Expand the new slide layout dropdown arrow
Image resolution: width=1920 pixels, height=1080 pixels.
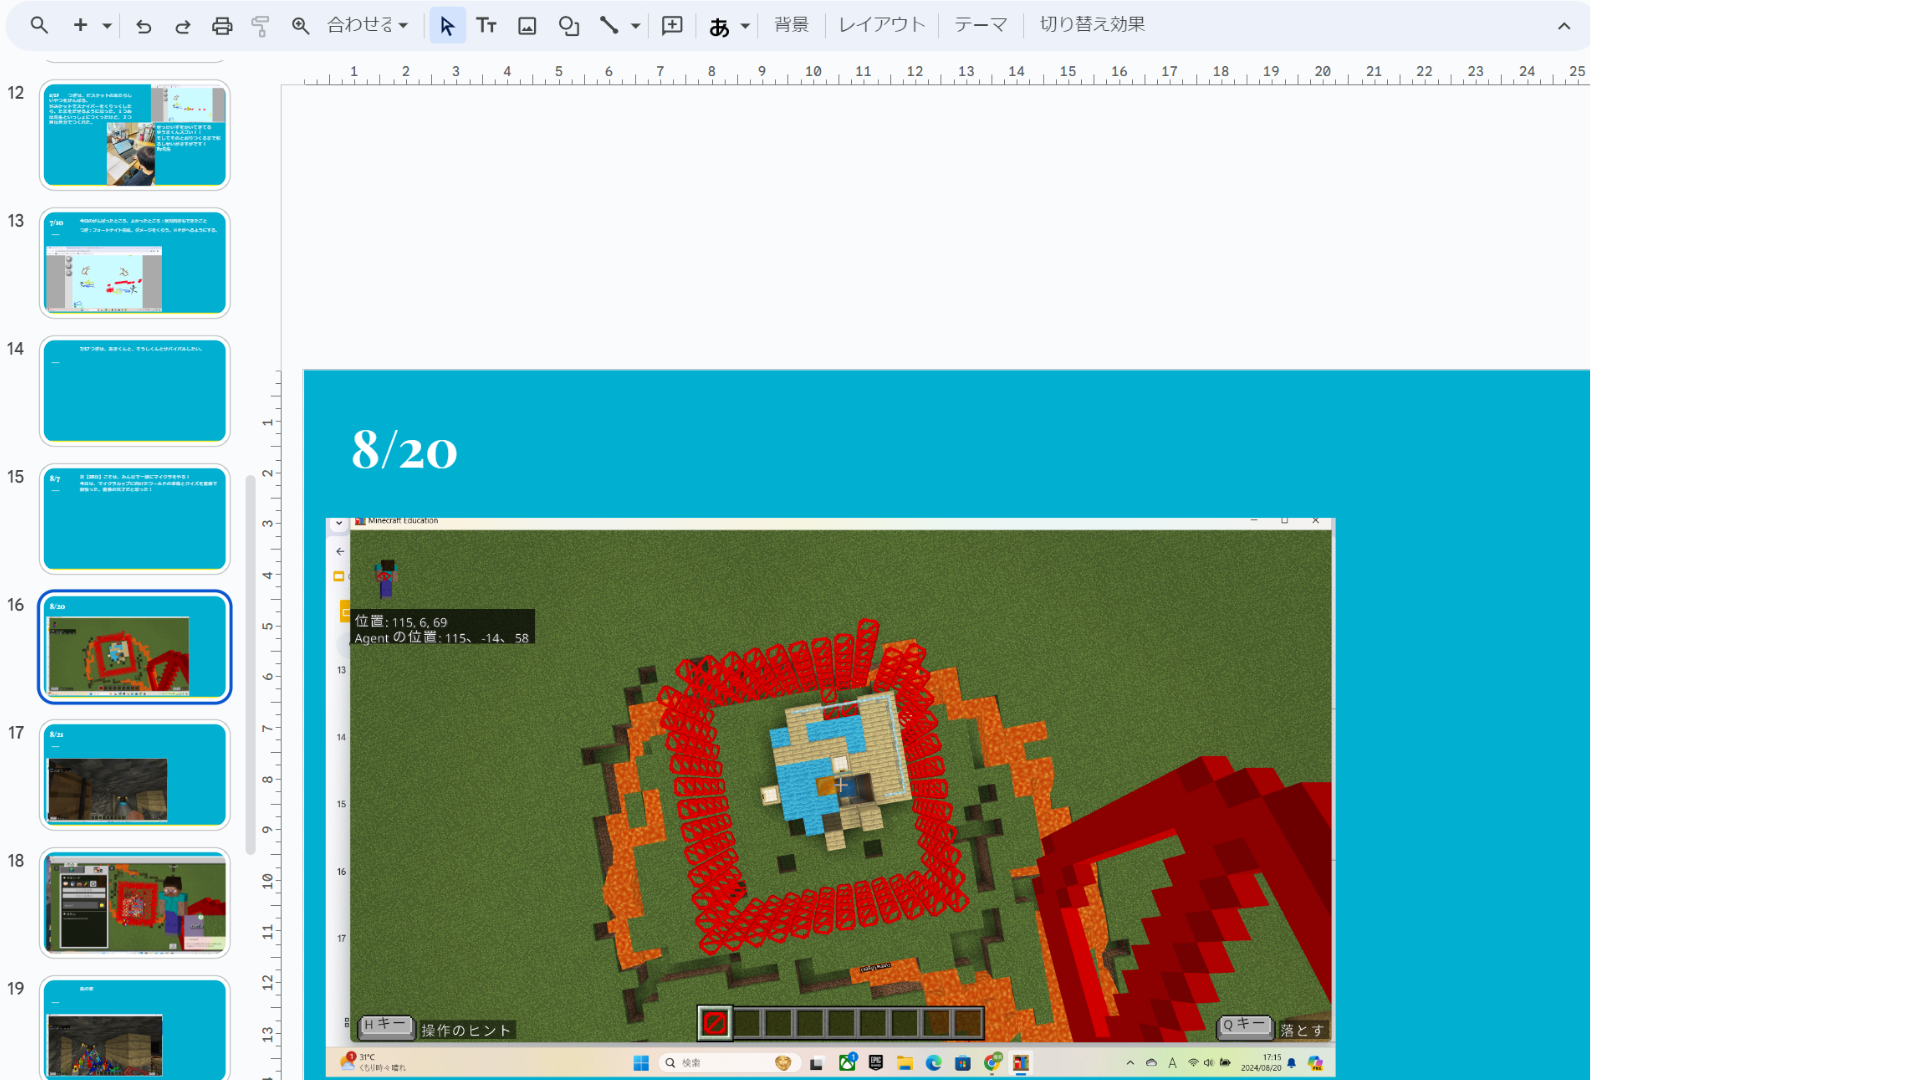[x=106, y=26]
